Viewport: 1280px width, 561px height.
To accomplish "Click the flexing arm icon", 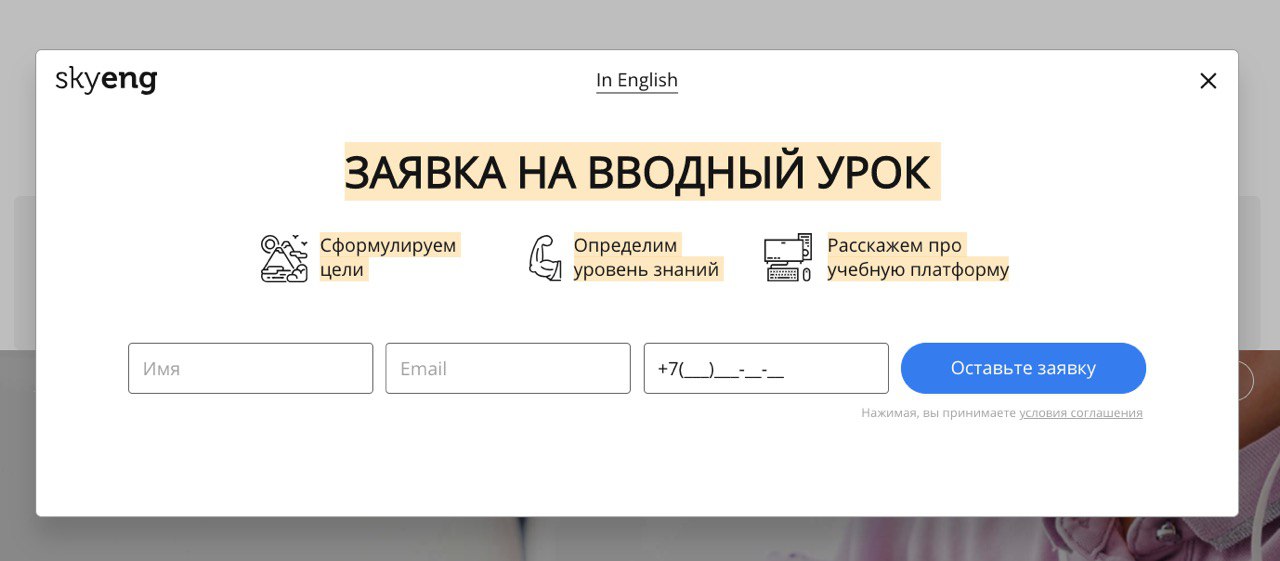I will click(x=545, y=258).
